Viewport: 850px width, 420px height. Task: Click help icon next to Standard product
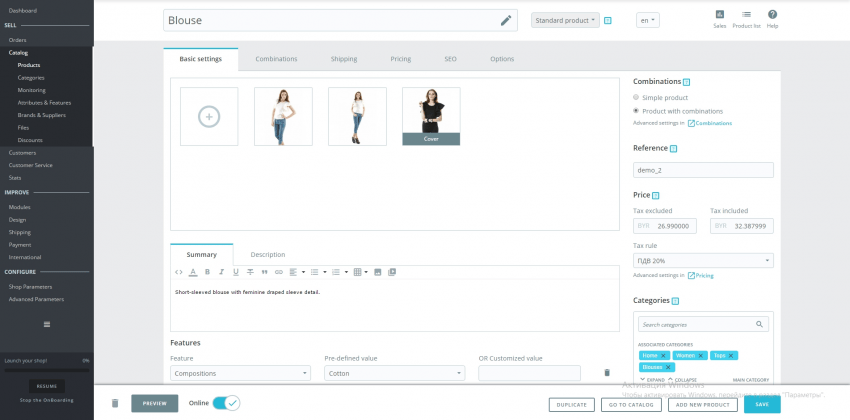click(608, 21)
